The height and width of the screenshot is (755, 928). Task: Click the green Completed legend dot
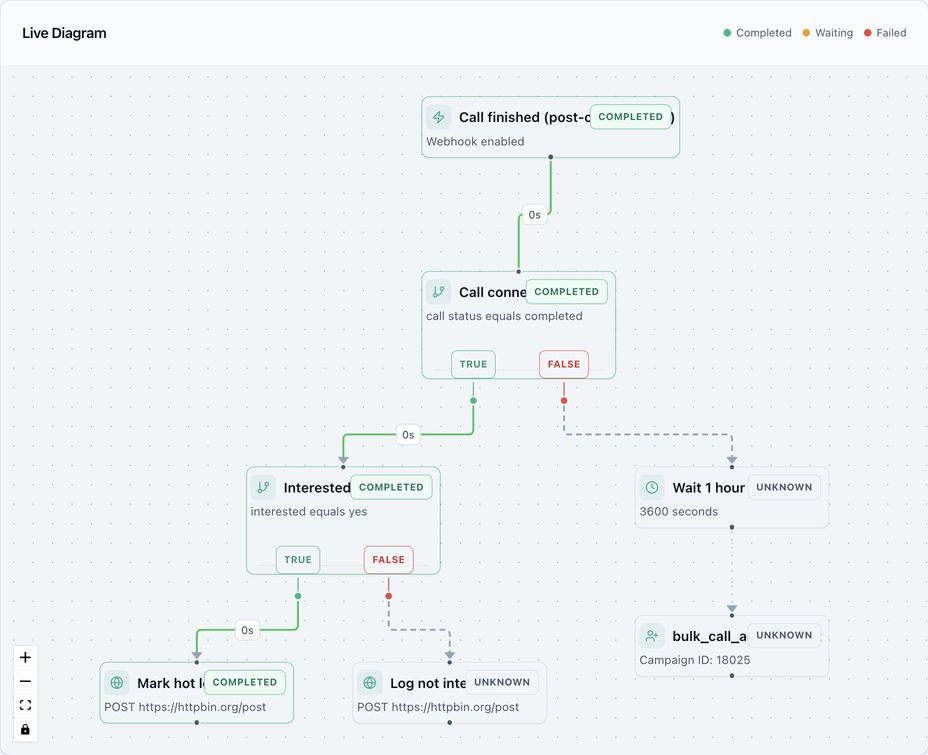(727, 33)
